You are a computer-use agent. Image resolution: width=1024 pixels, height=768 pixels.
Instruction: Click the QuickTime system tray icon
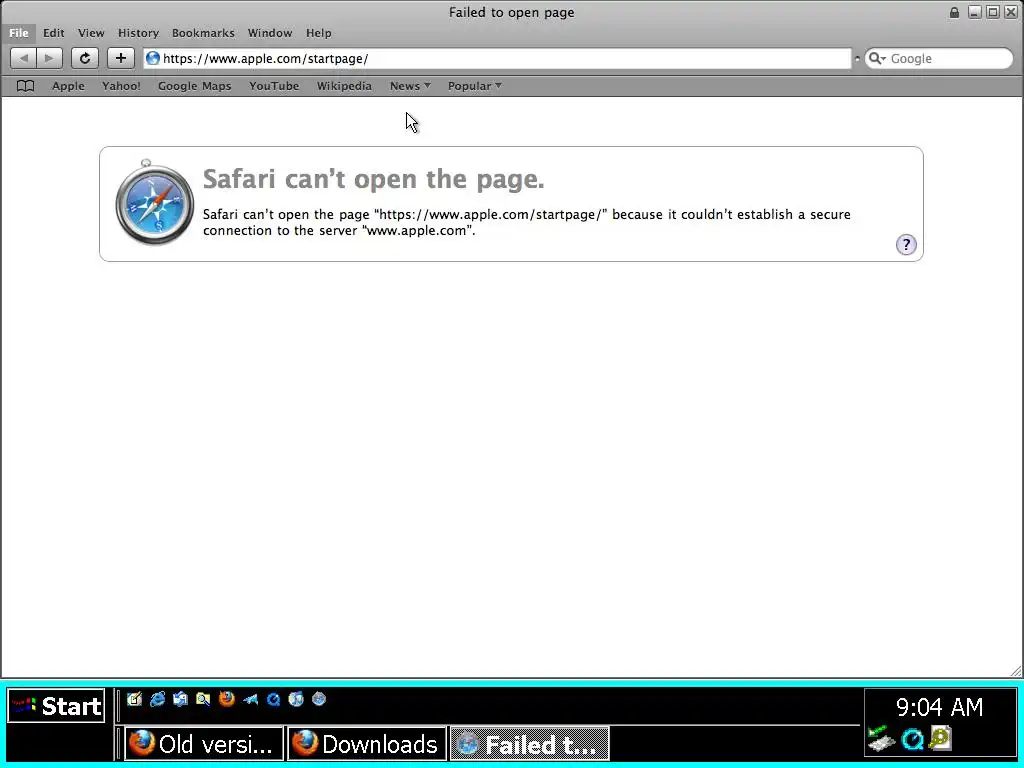click(x=912, y=739)
